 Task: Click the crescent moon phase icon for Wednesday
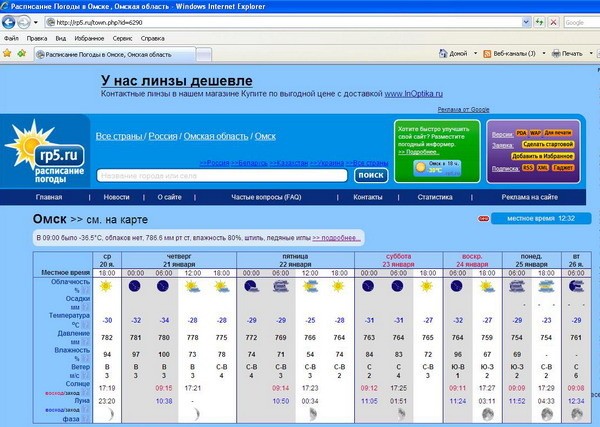[x=110, y=414]
